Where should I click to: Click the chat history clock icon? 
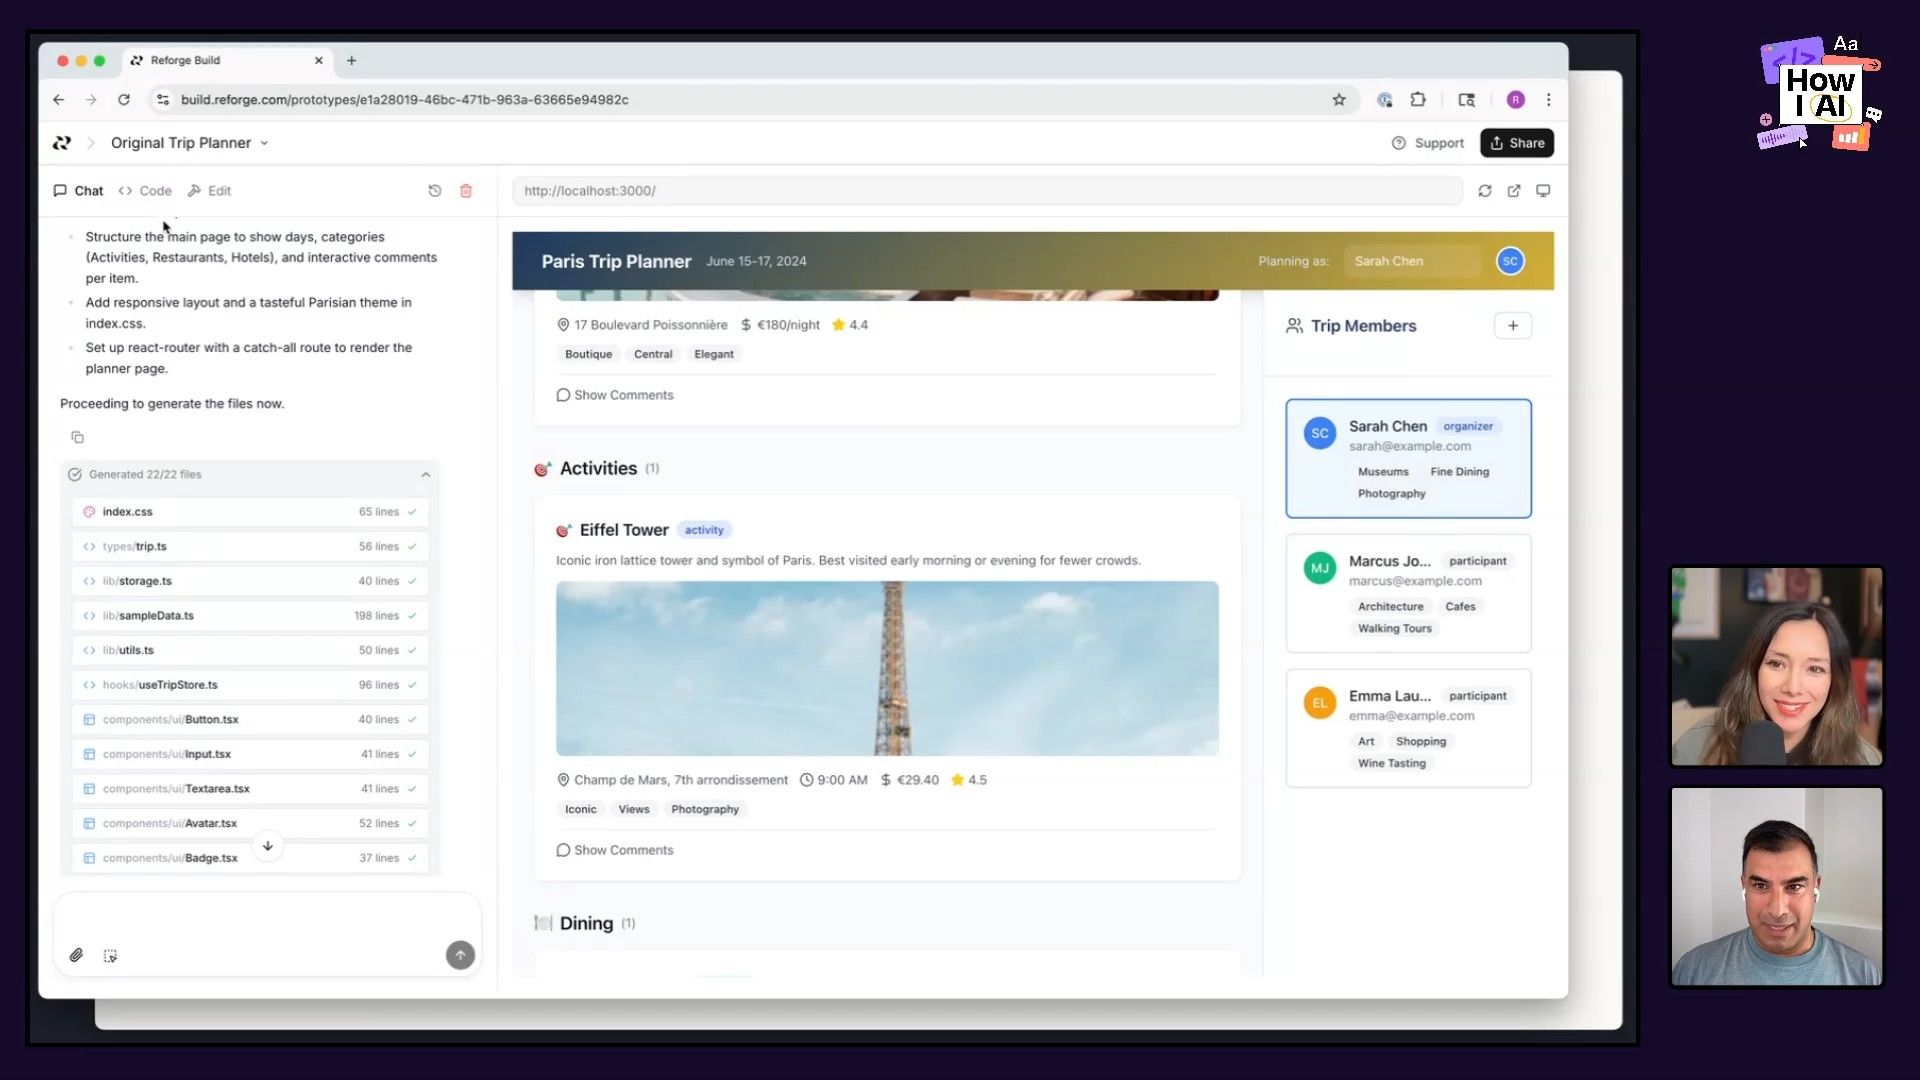click(435, 191)
